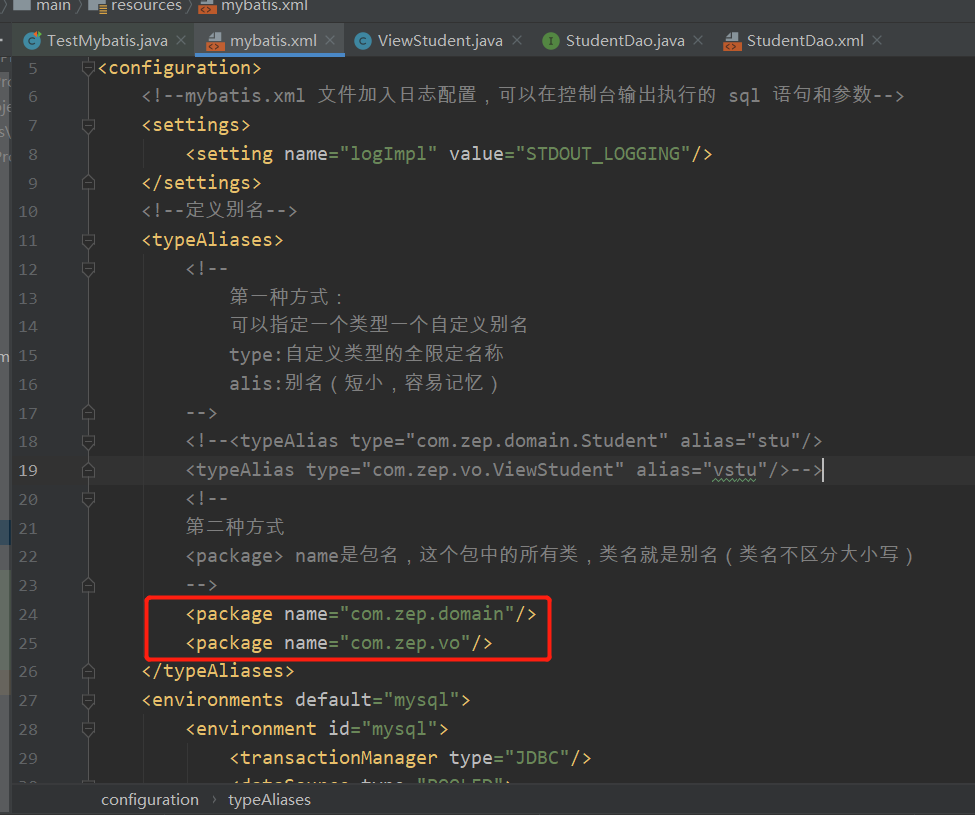
Task: Click the com.zep.domain package name
Action: 427,614
